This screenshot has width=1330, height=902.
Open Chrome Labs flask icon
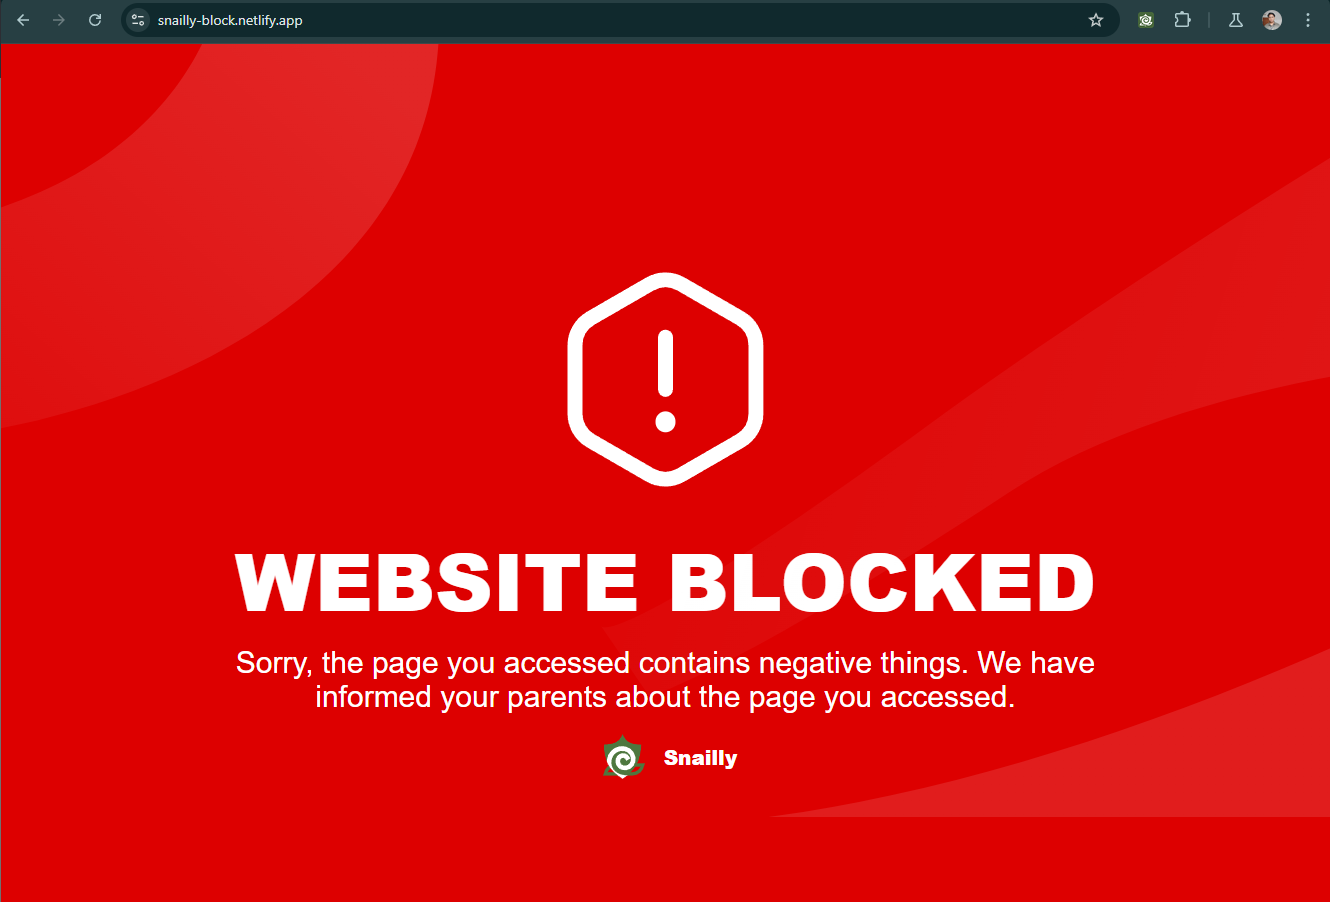coord(1236,20)
